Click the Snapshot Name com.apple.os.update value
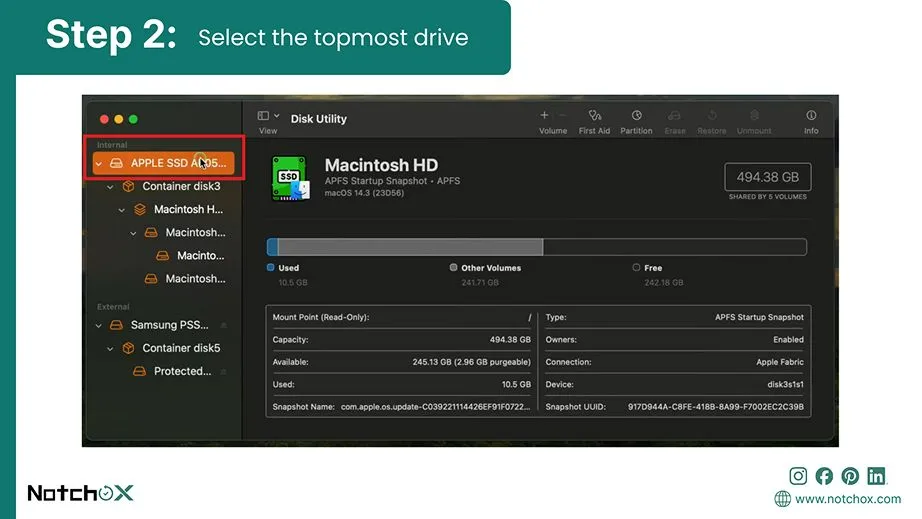The image size is (922, 519). pyautogui.click(x=435, y=407)
